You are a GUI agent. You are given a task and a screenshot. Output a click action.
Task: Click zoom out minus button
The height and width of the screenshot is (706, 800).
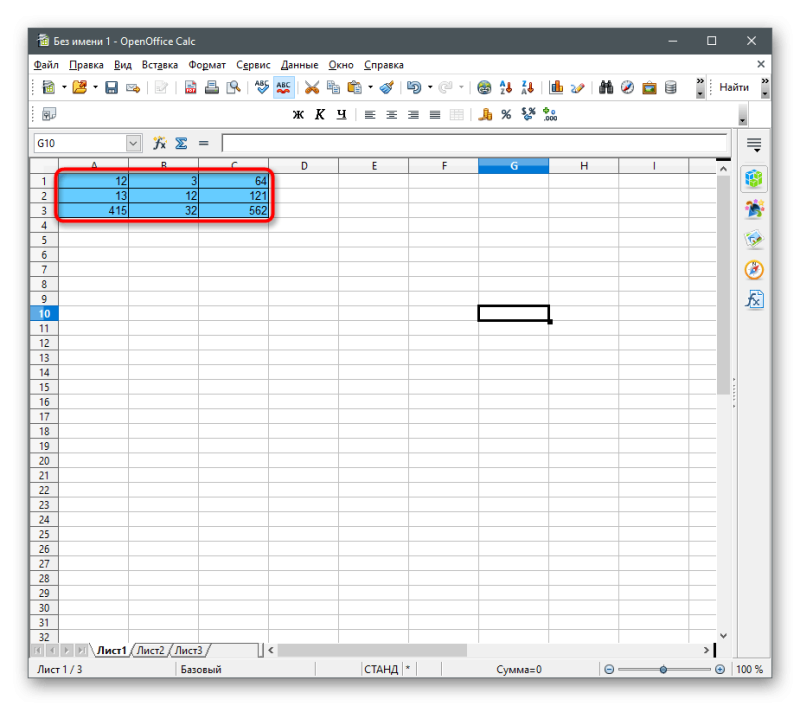pyautogui.click(x=609, y=669)
